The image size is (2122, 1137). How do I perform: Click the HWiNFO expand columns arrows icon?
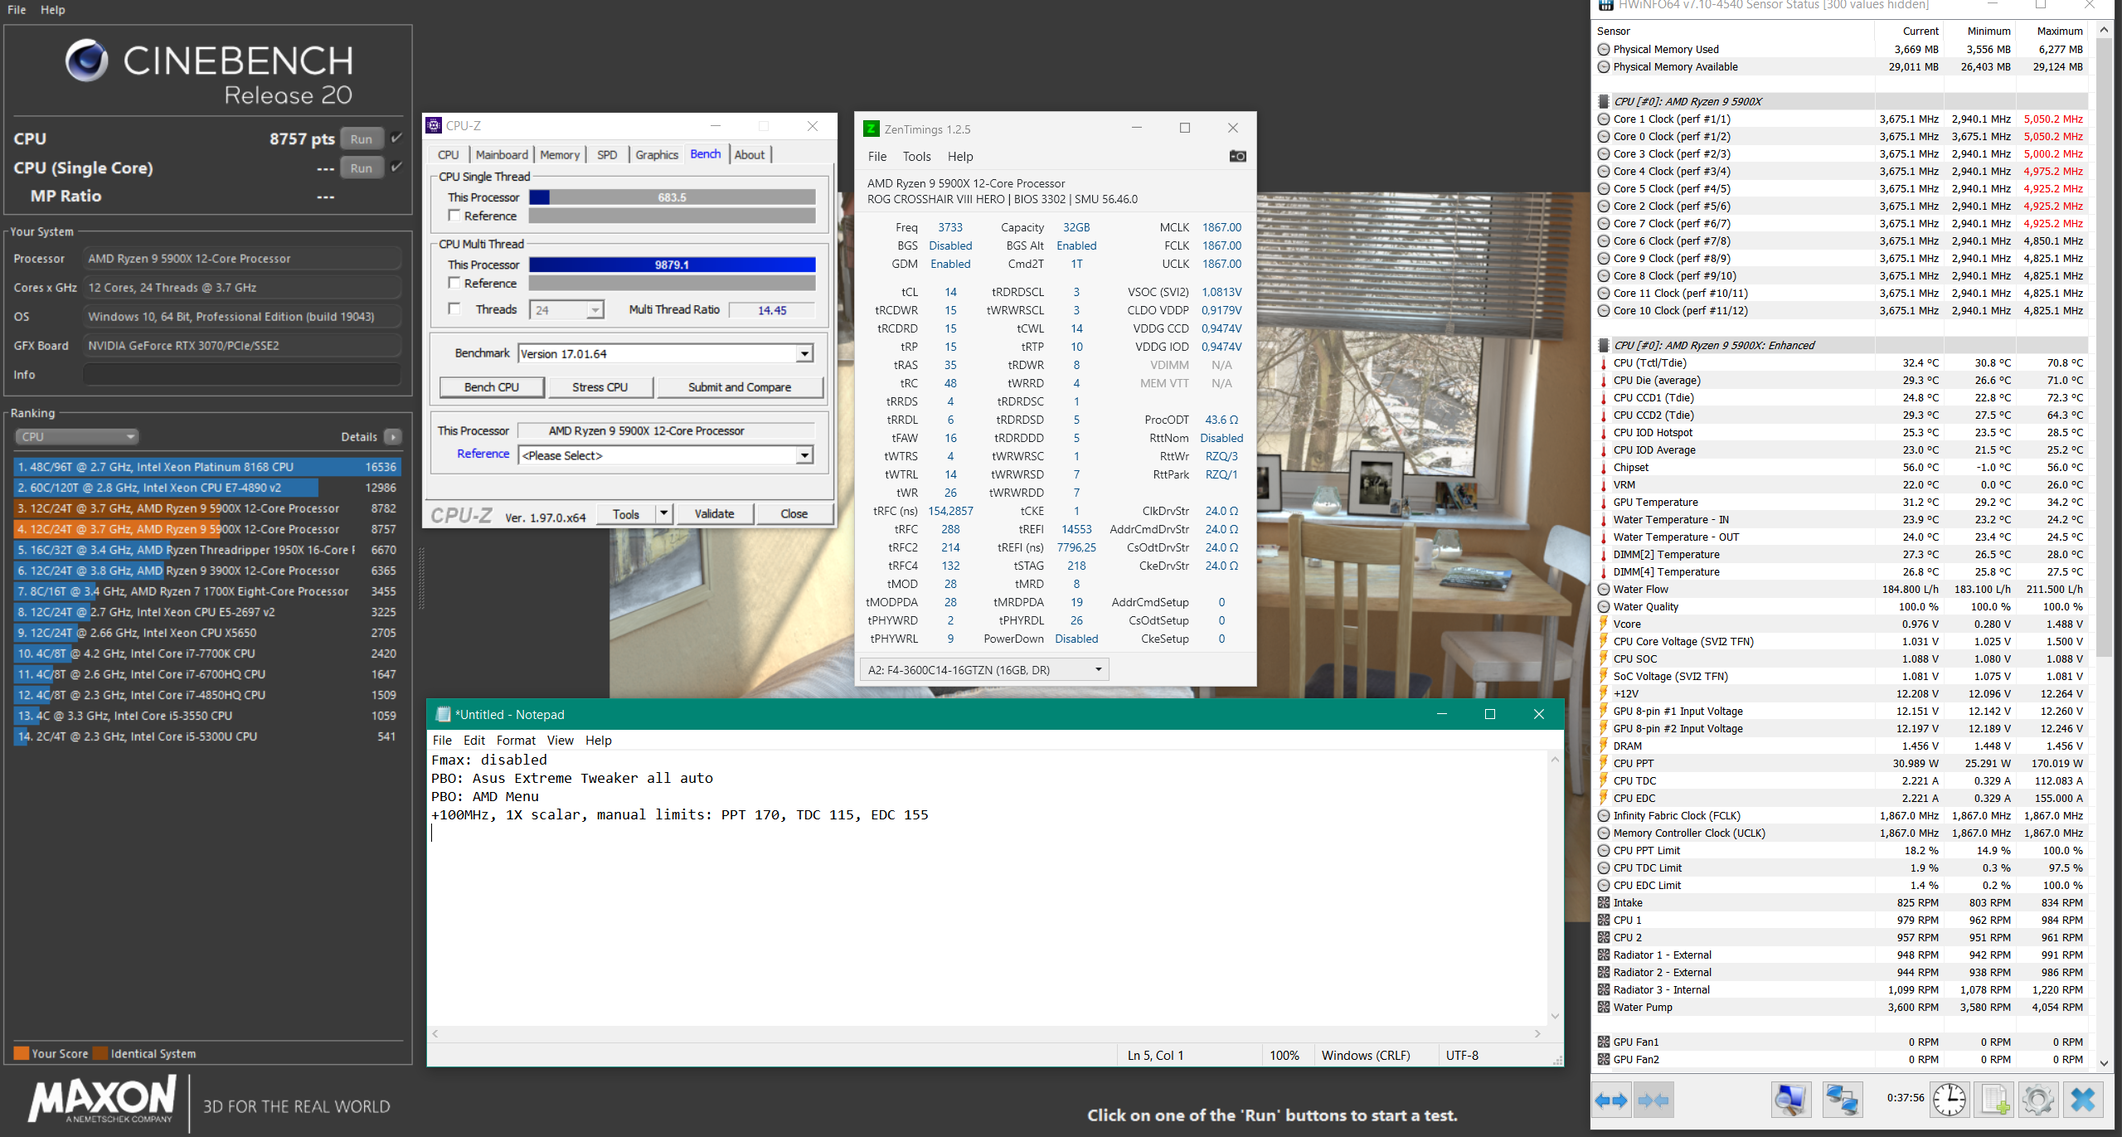[x=1611, y=1100]
